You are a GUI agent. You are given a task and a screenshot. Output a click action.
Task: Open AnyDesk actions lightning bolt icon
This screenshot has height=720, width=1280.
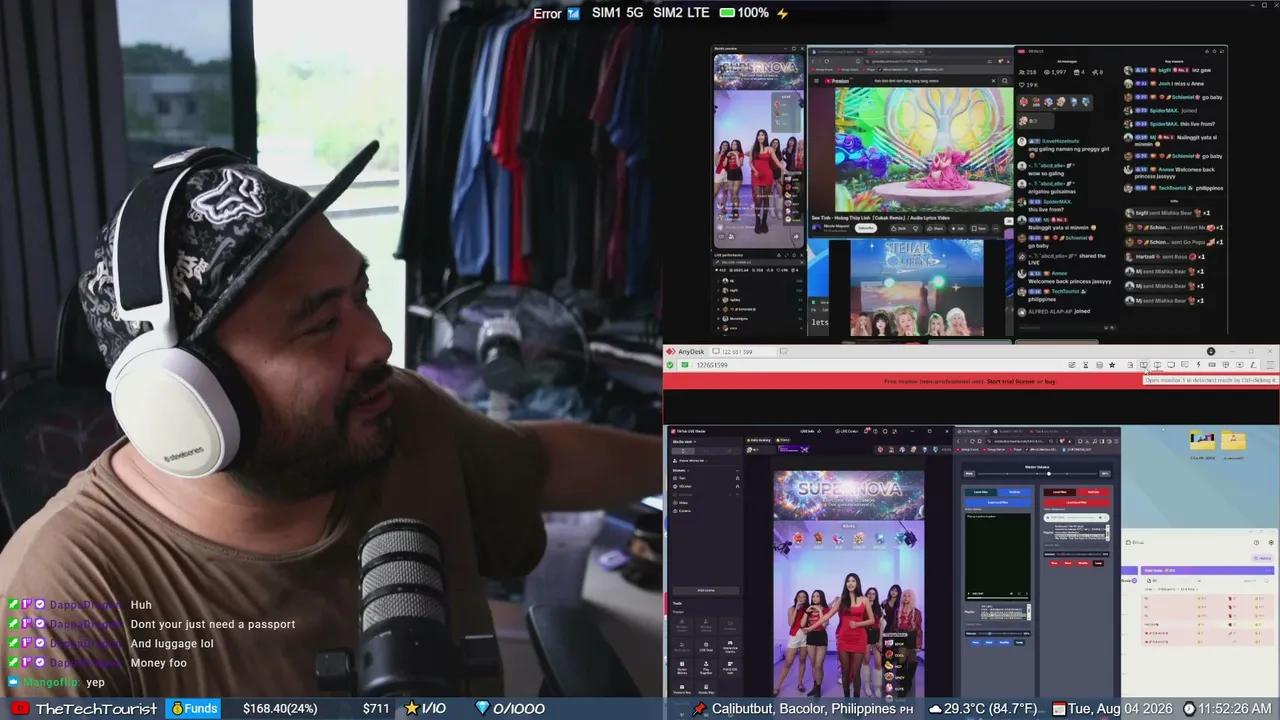pyautogui.click(x=1198, y=365)
